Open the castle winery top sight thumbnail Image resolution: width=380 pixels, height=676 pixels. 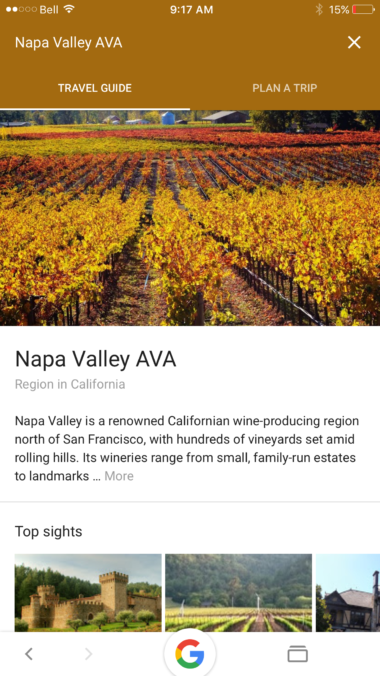point(88,593)
